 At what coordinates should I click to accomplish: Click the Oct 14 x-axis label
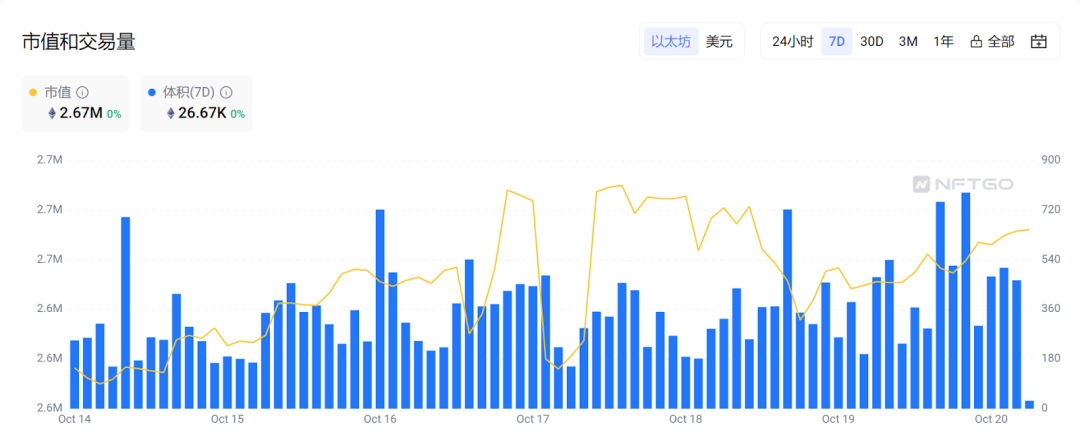click(x=74, y=419)
